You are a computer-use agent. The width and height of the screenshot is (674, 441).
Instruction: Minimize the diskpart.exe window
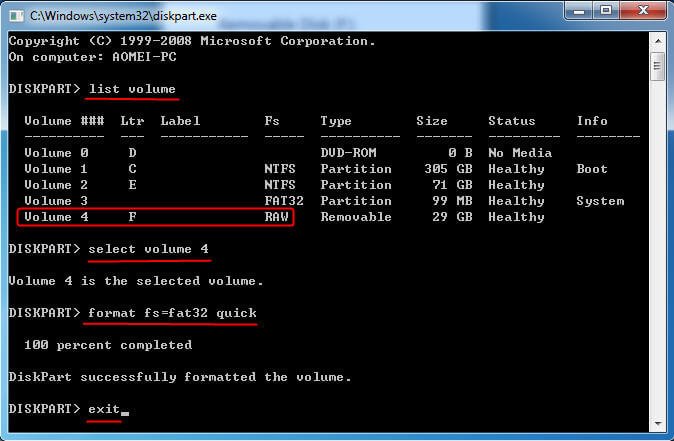tap(576, 13)
